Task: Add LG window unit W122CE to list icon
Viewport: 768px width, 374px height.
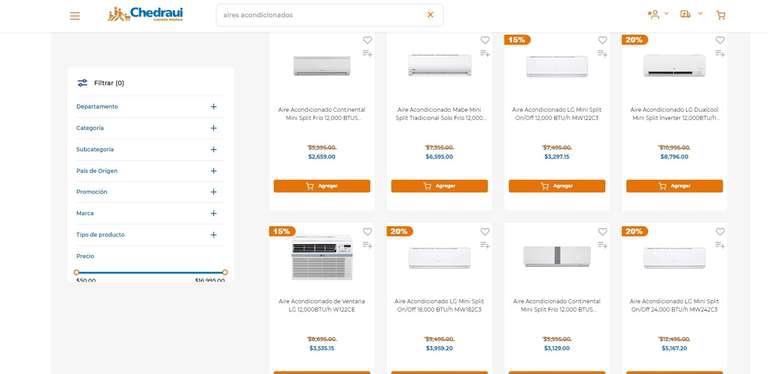Action: click(367, 245)
